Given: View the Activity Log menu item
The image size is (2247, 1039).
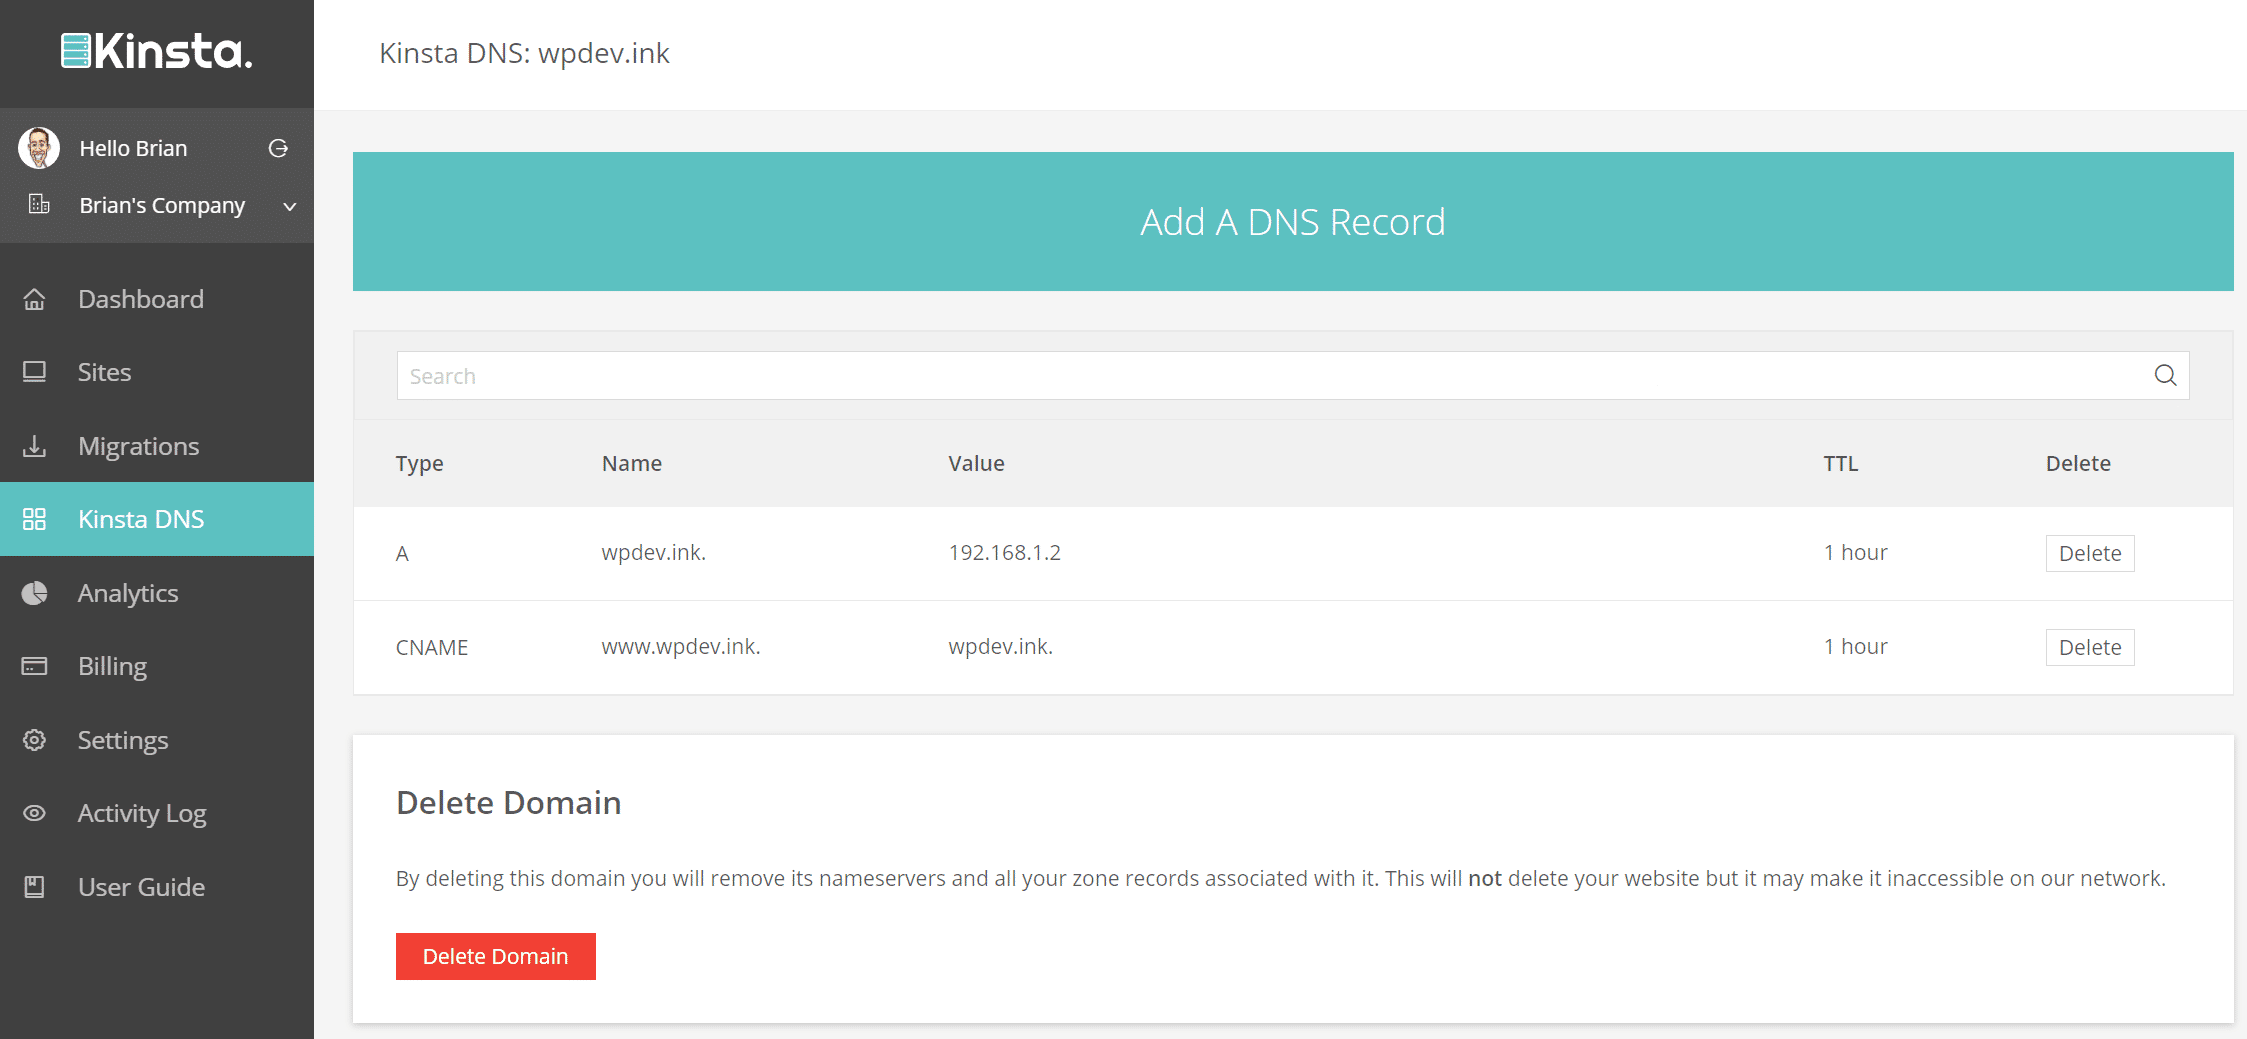Looking at the screenshot, I should [x=157, y=813].
